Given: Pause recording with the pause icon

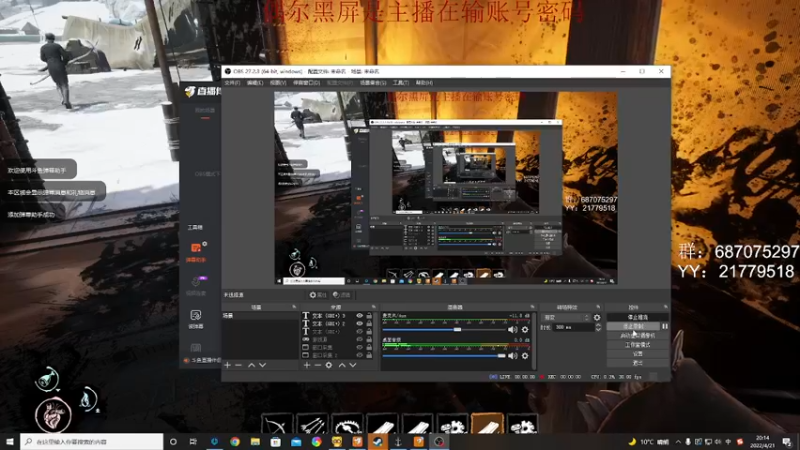Looking at the screenshot, I should (x=665, y=326).
